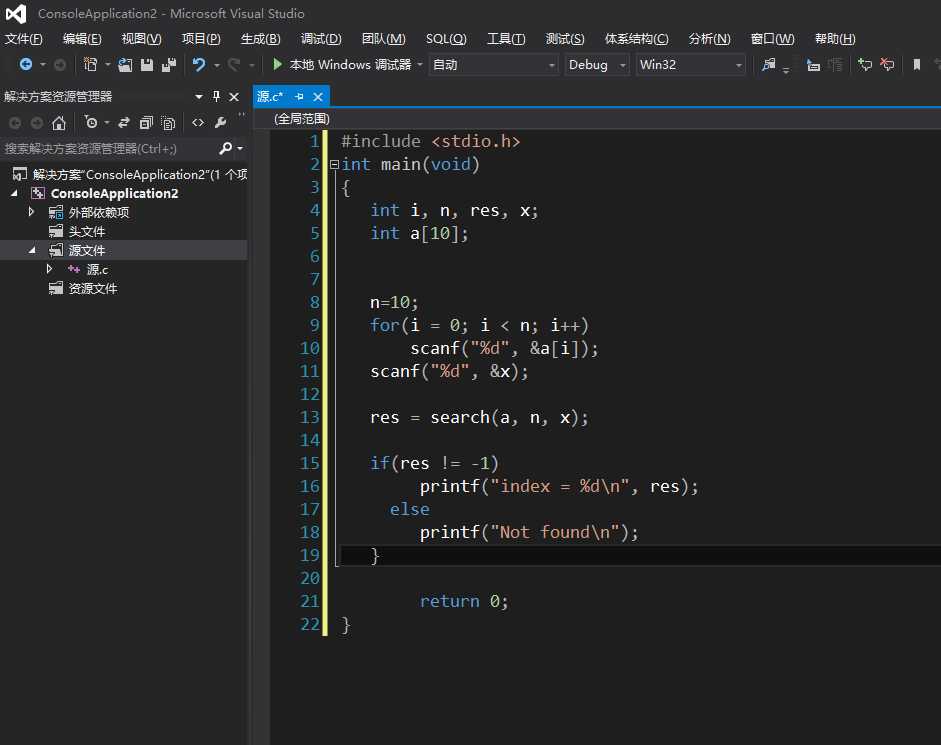Open the 视图(V) menu
This screenshot has height=745, width=941.
pyautogui.click(x=142, y=39)
